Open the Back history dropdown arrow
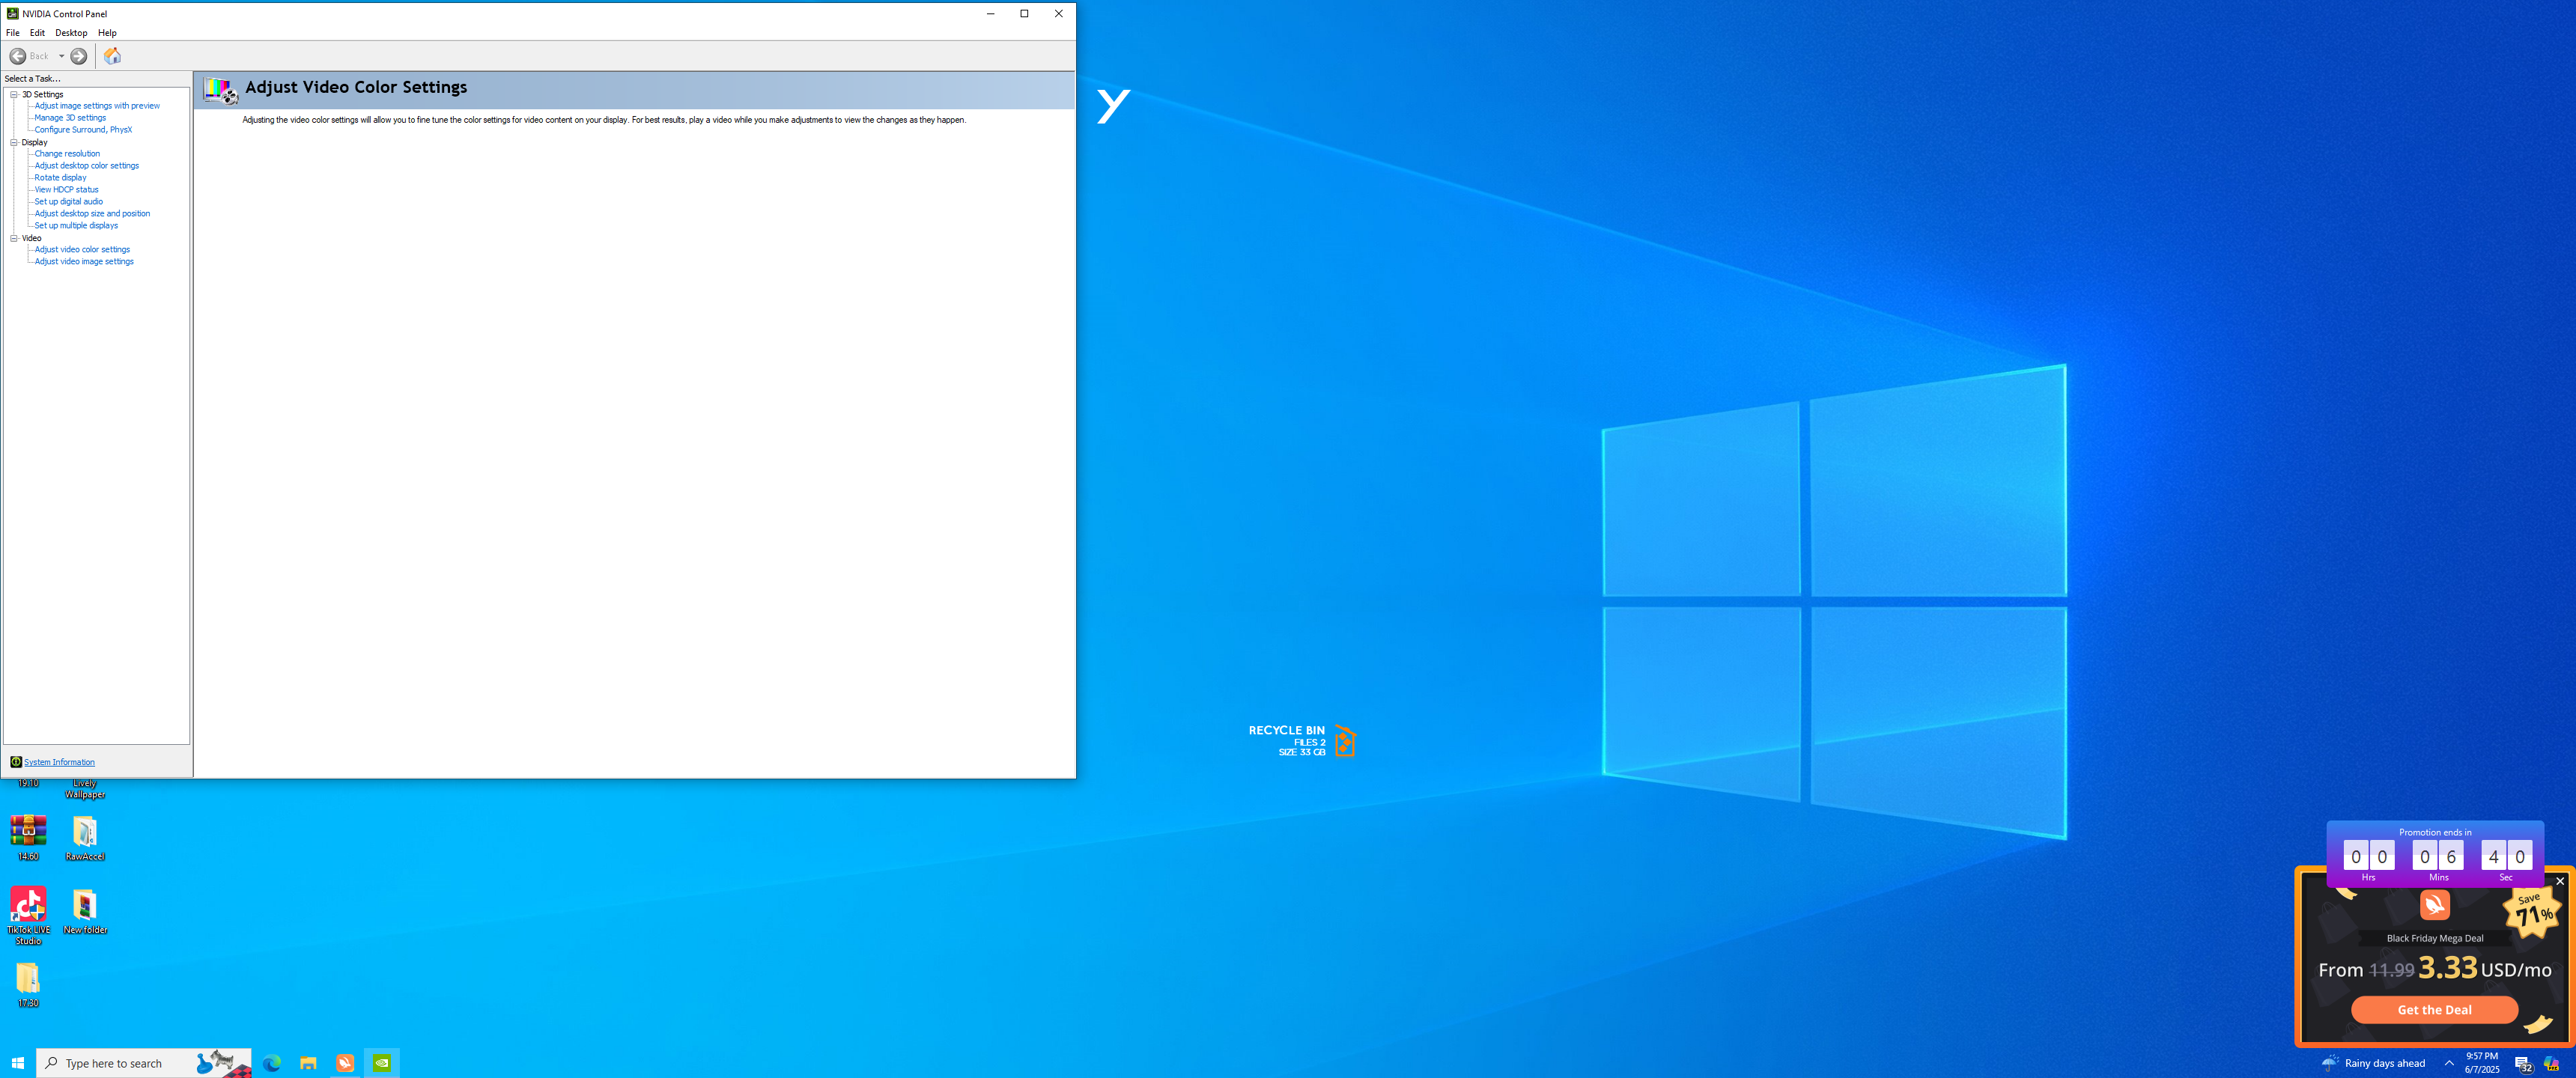The image size is (2576, 1078). click(x=61, y=56)
